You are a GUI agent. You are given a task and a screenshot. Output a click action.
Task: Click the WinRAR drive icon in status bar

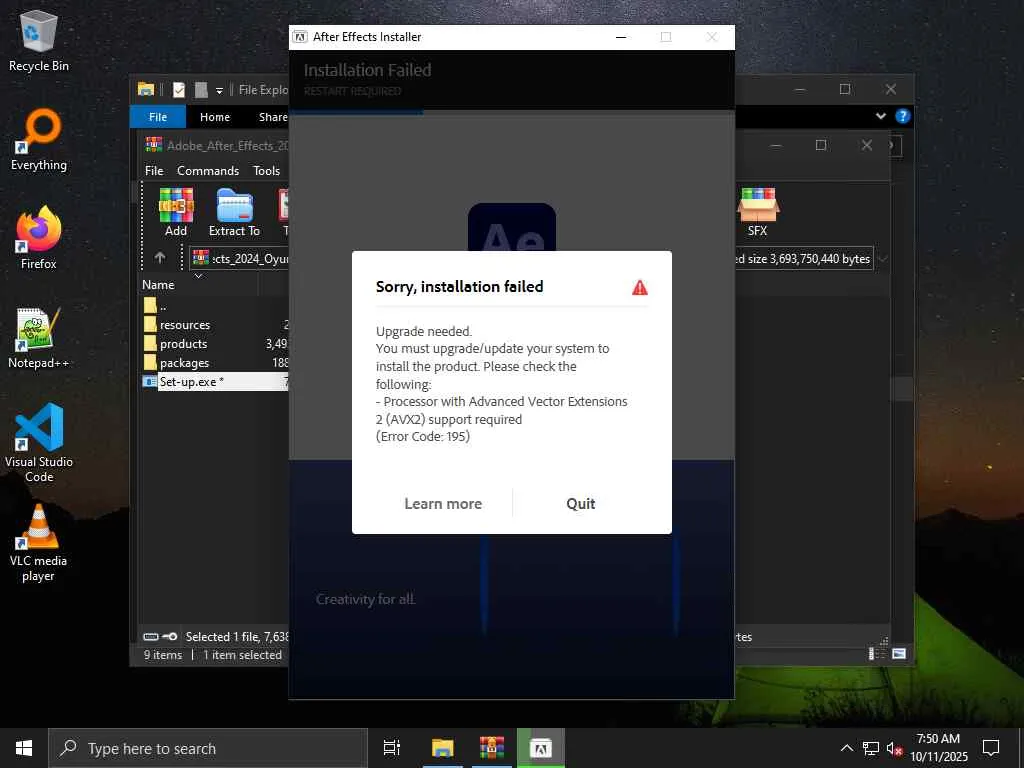click(151, 637)
